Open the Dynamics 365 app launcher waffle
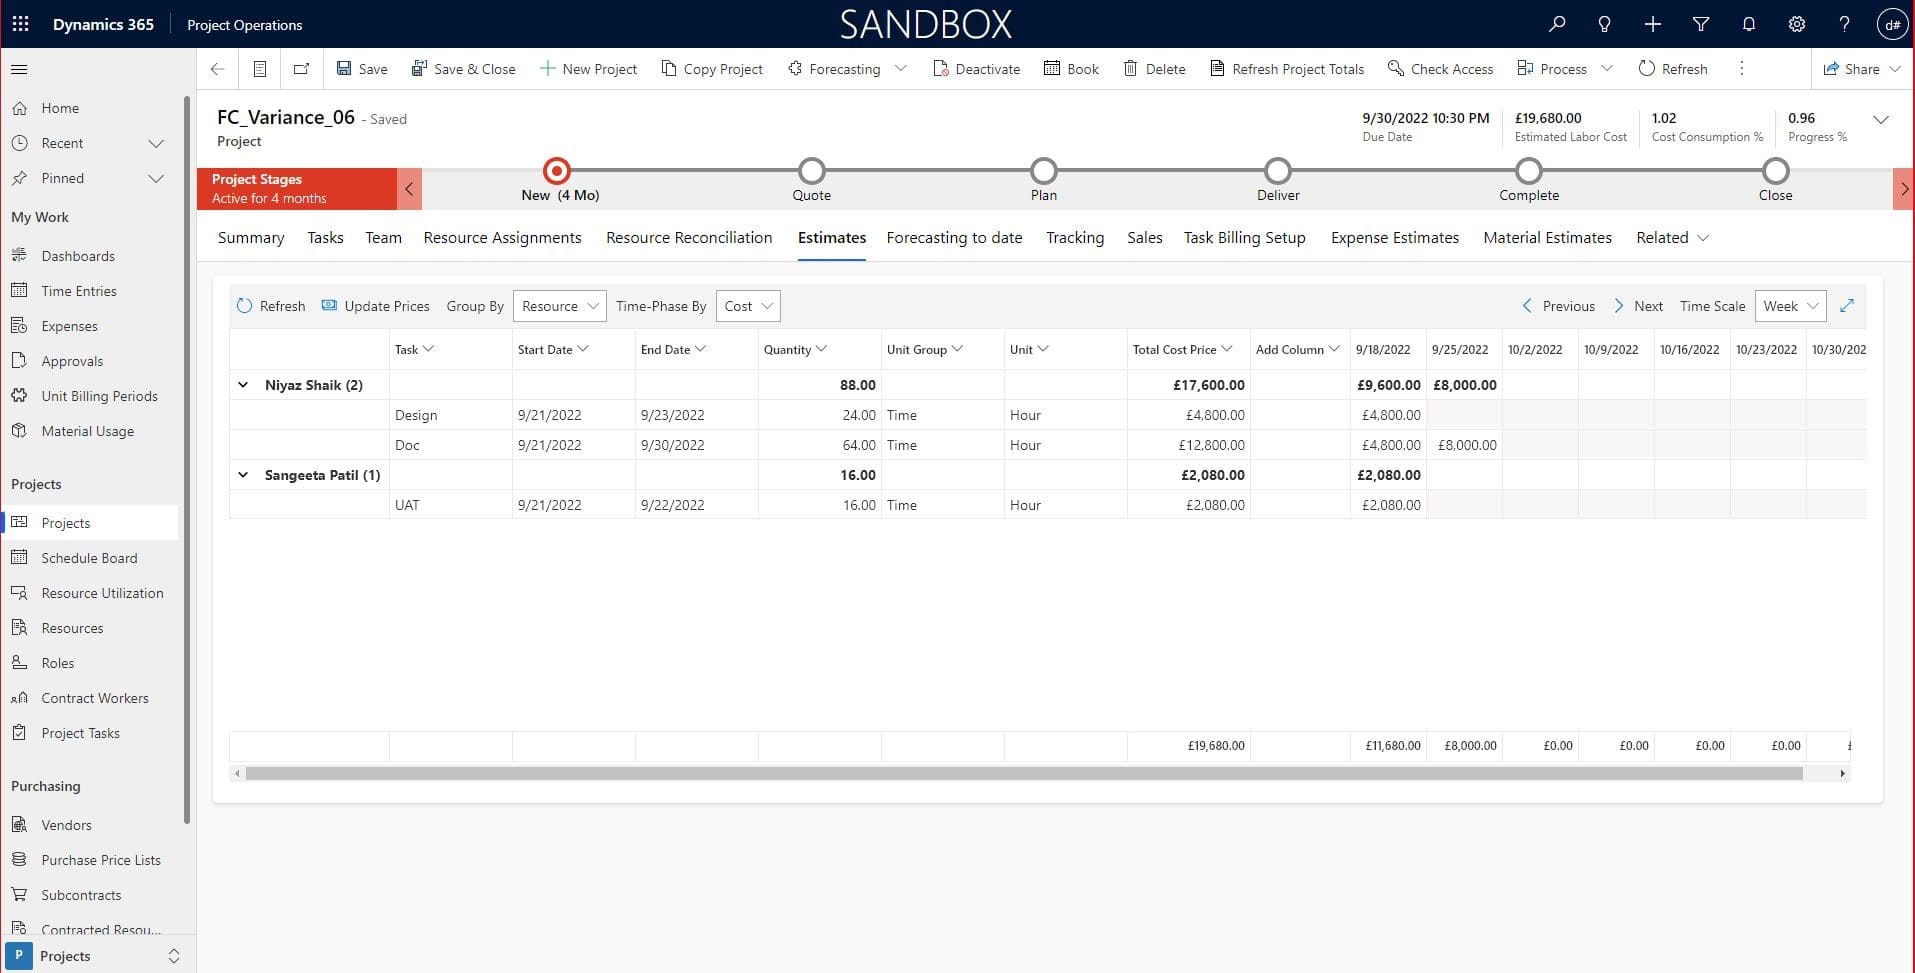 click(20, 24)
